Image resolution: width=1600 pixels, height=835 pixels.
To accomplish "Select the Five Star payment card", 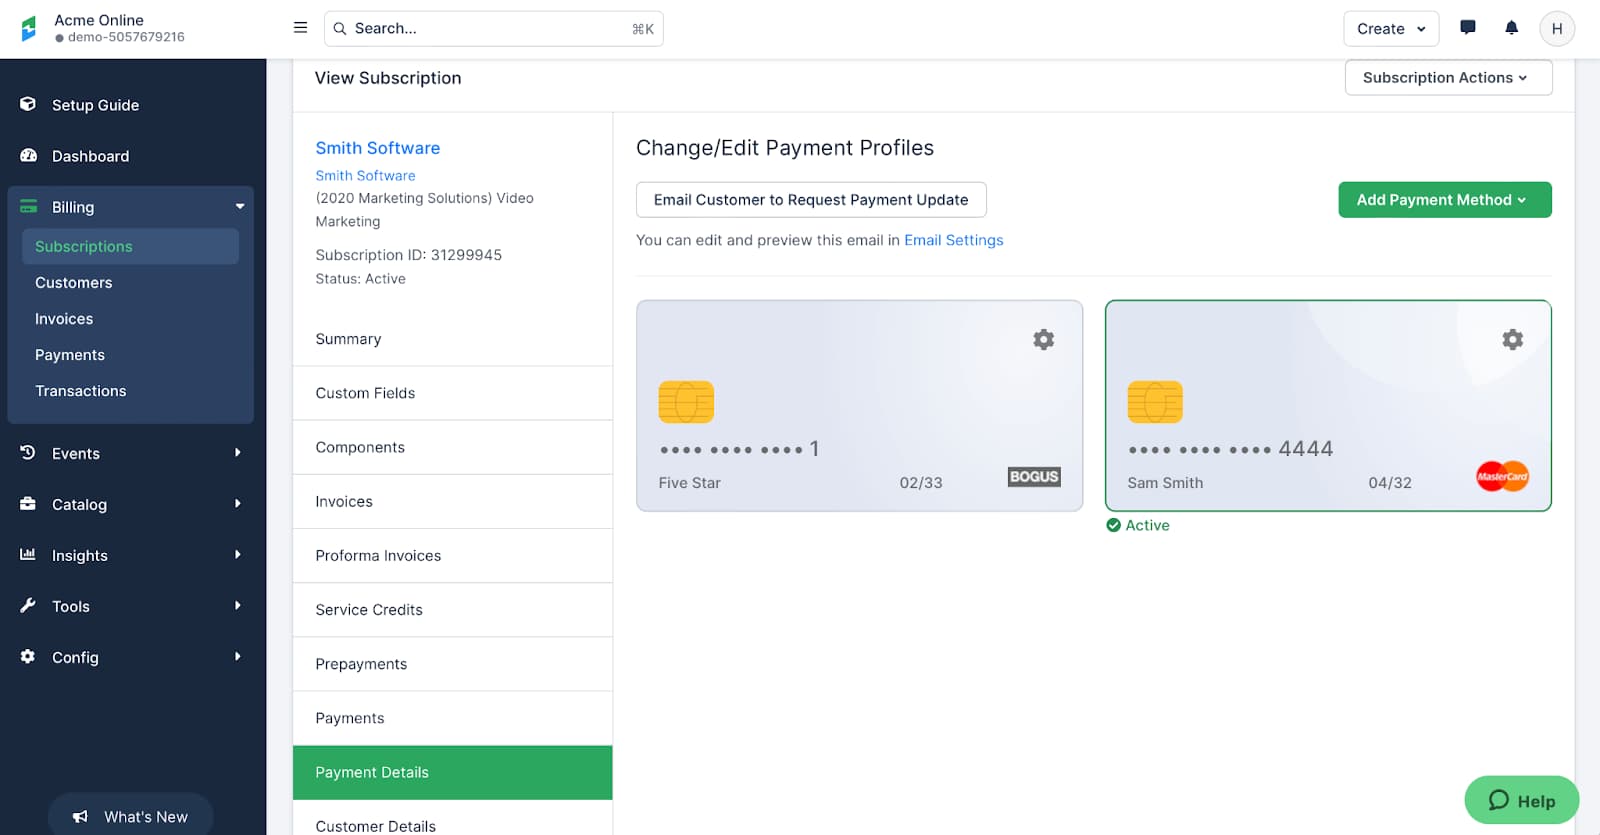I will [858, 420].
